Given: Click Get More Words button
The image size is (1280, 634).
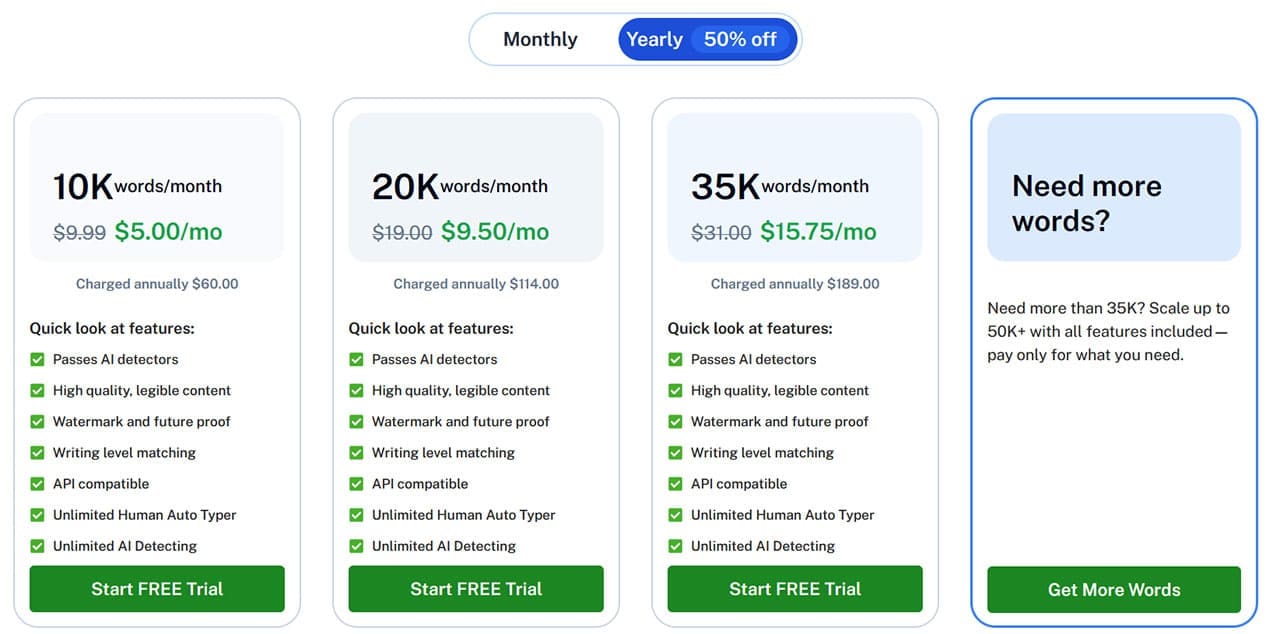Looking at the screenshot, I should [1114, 590].
